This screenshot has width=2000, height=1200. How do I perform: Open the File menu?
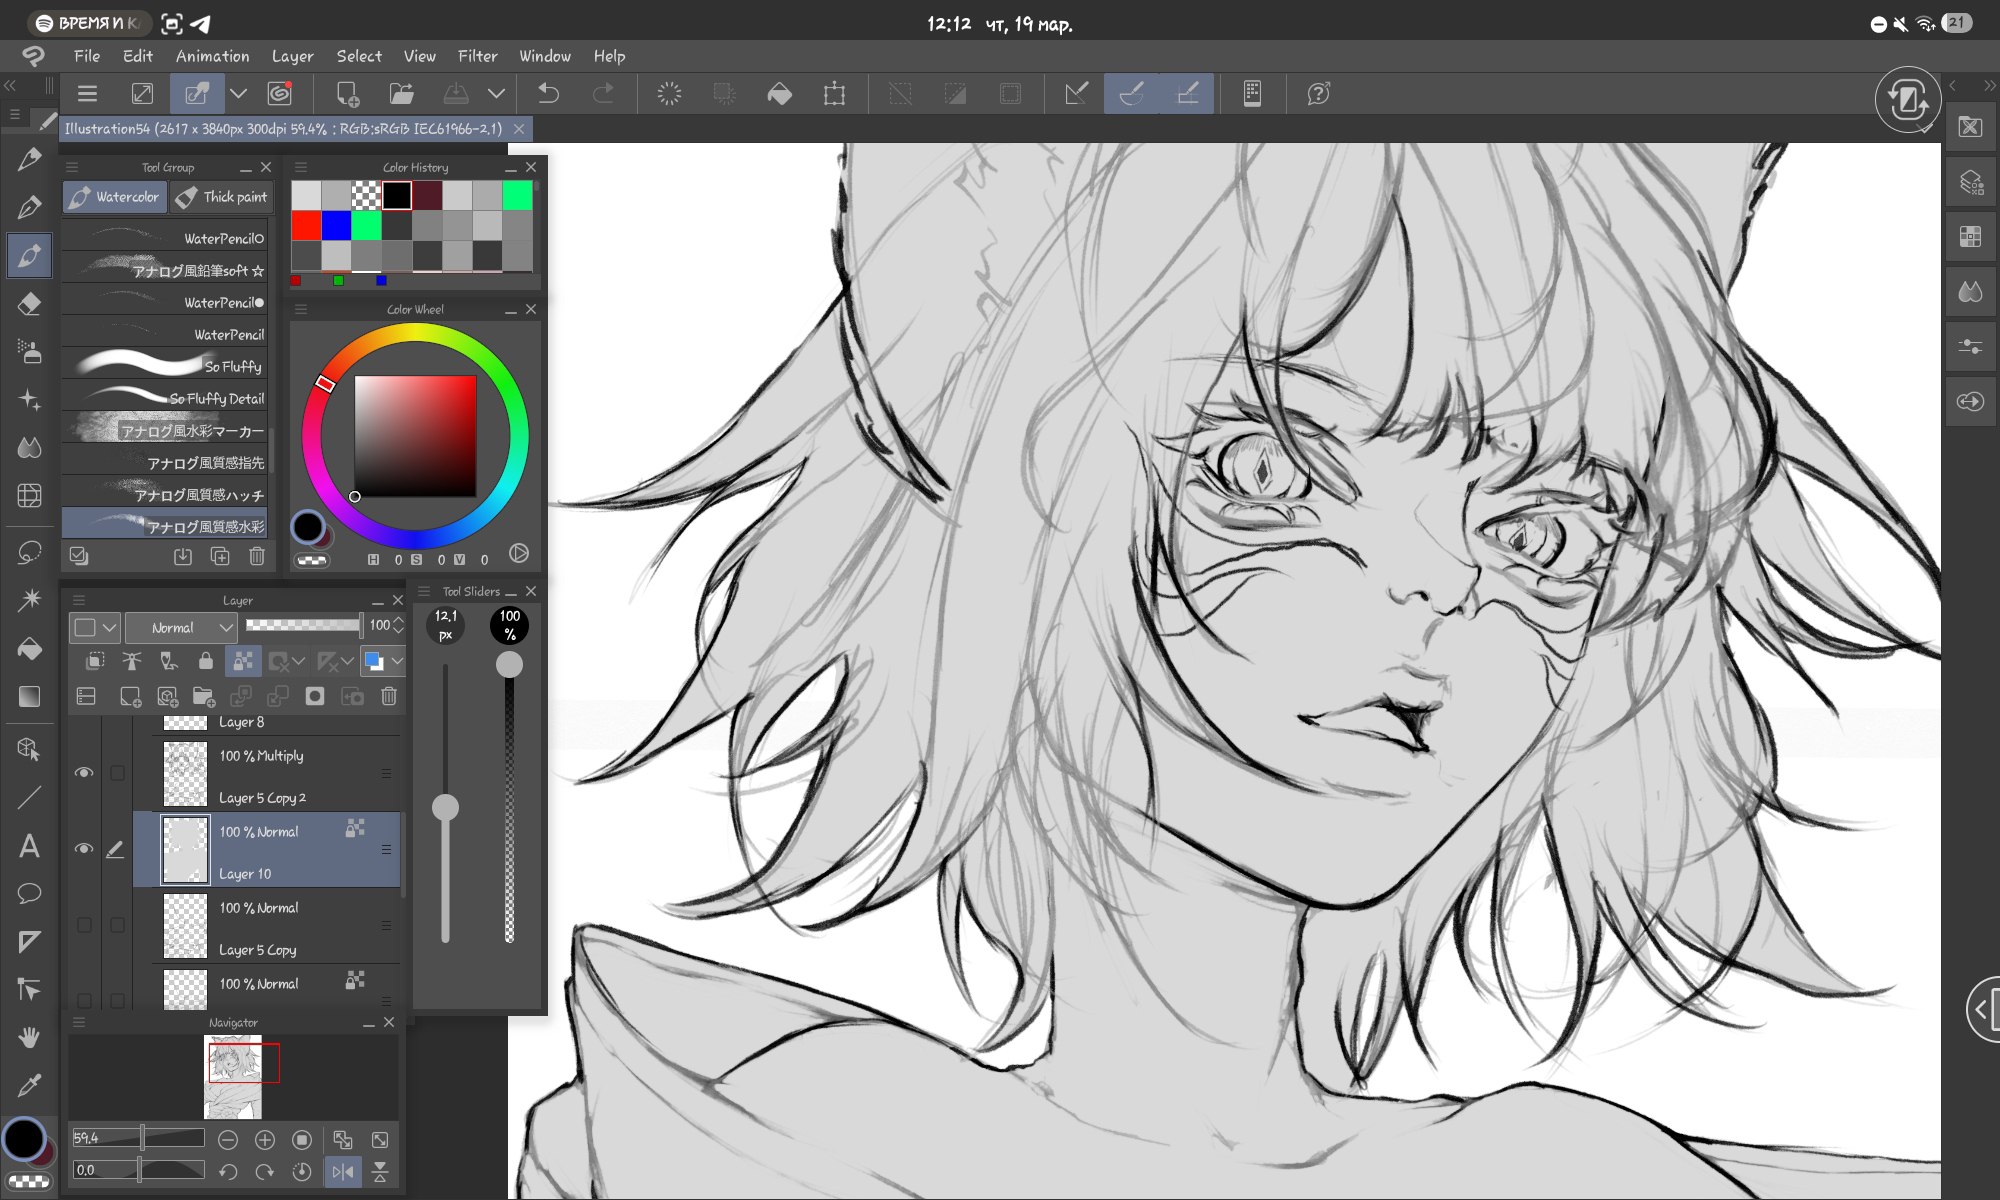pyautogui.click(x=87, y=56)
